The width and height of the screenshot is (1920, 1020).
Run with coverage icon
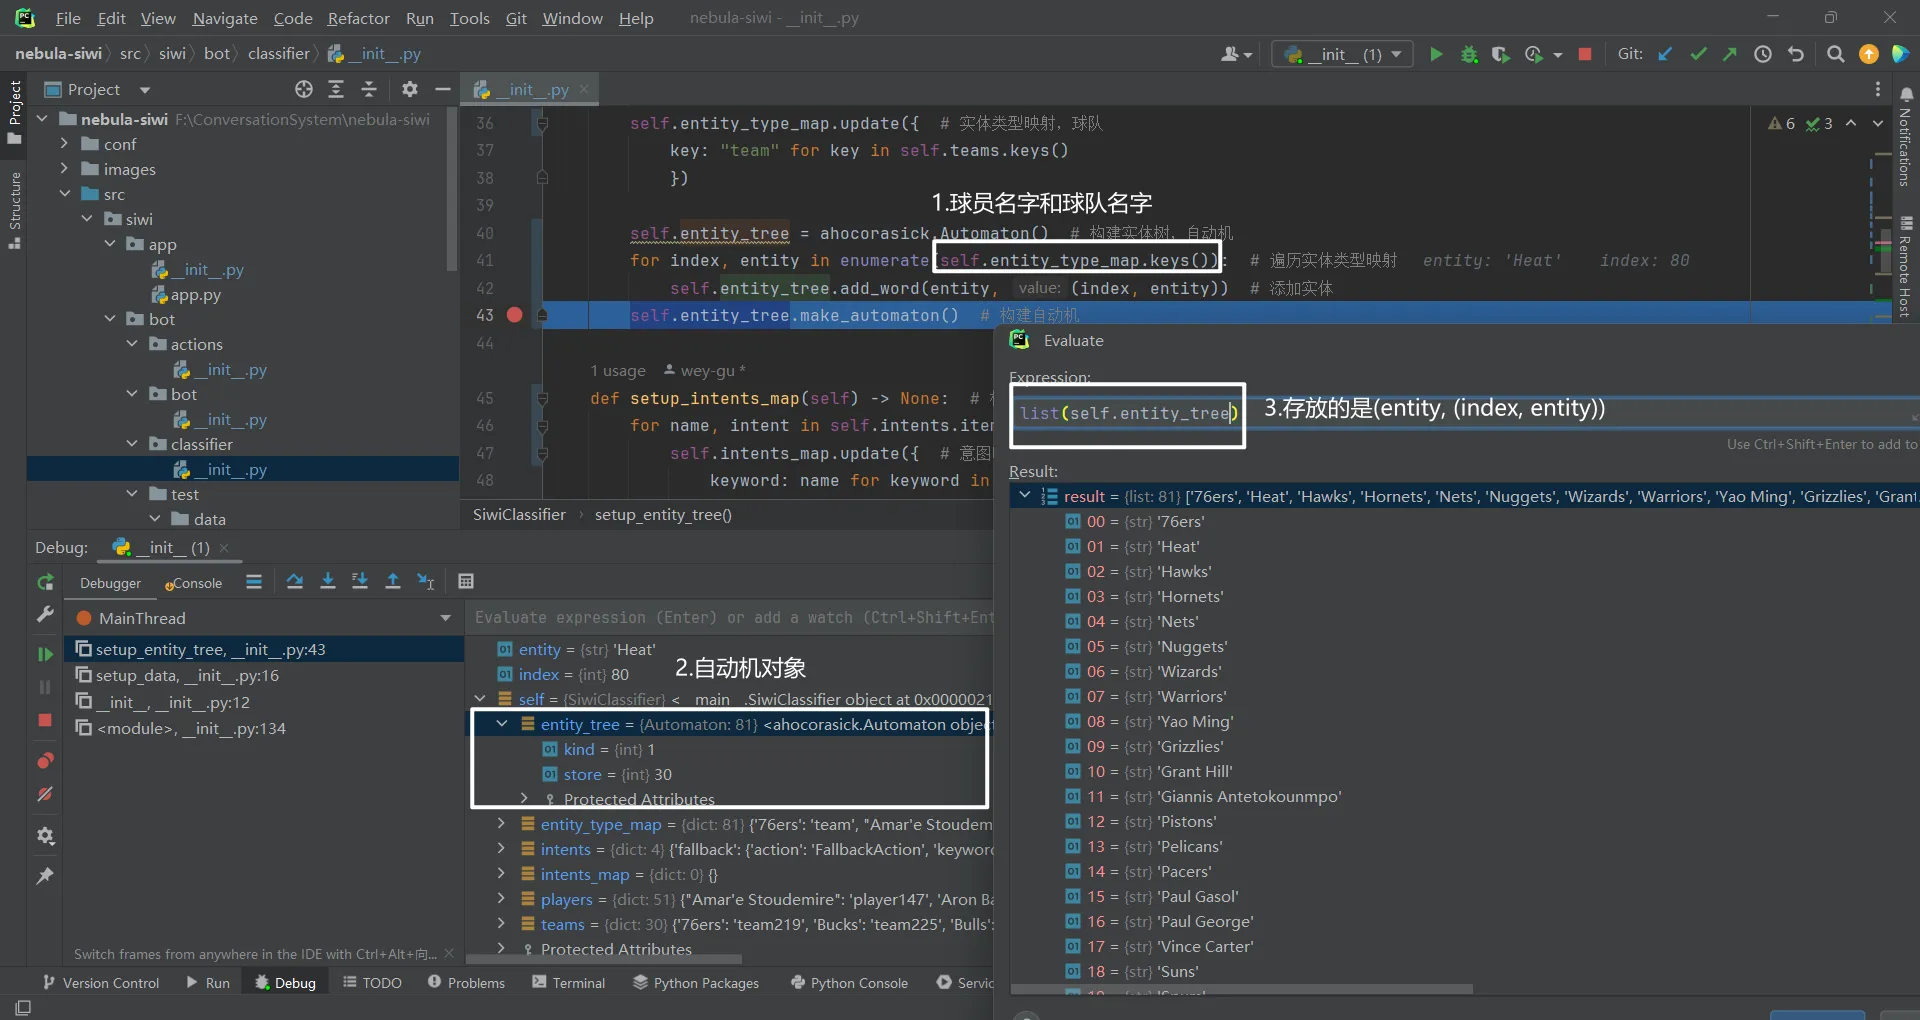point(1500,54)
